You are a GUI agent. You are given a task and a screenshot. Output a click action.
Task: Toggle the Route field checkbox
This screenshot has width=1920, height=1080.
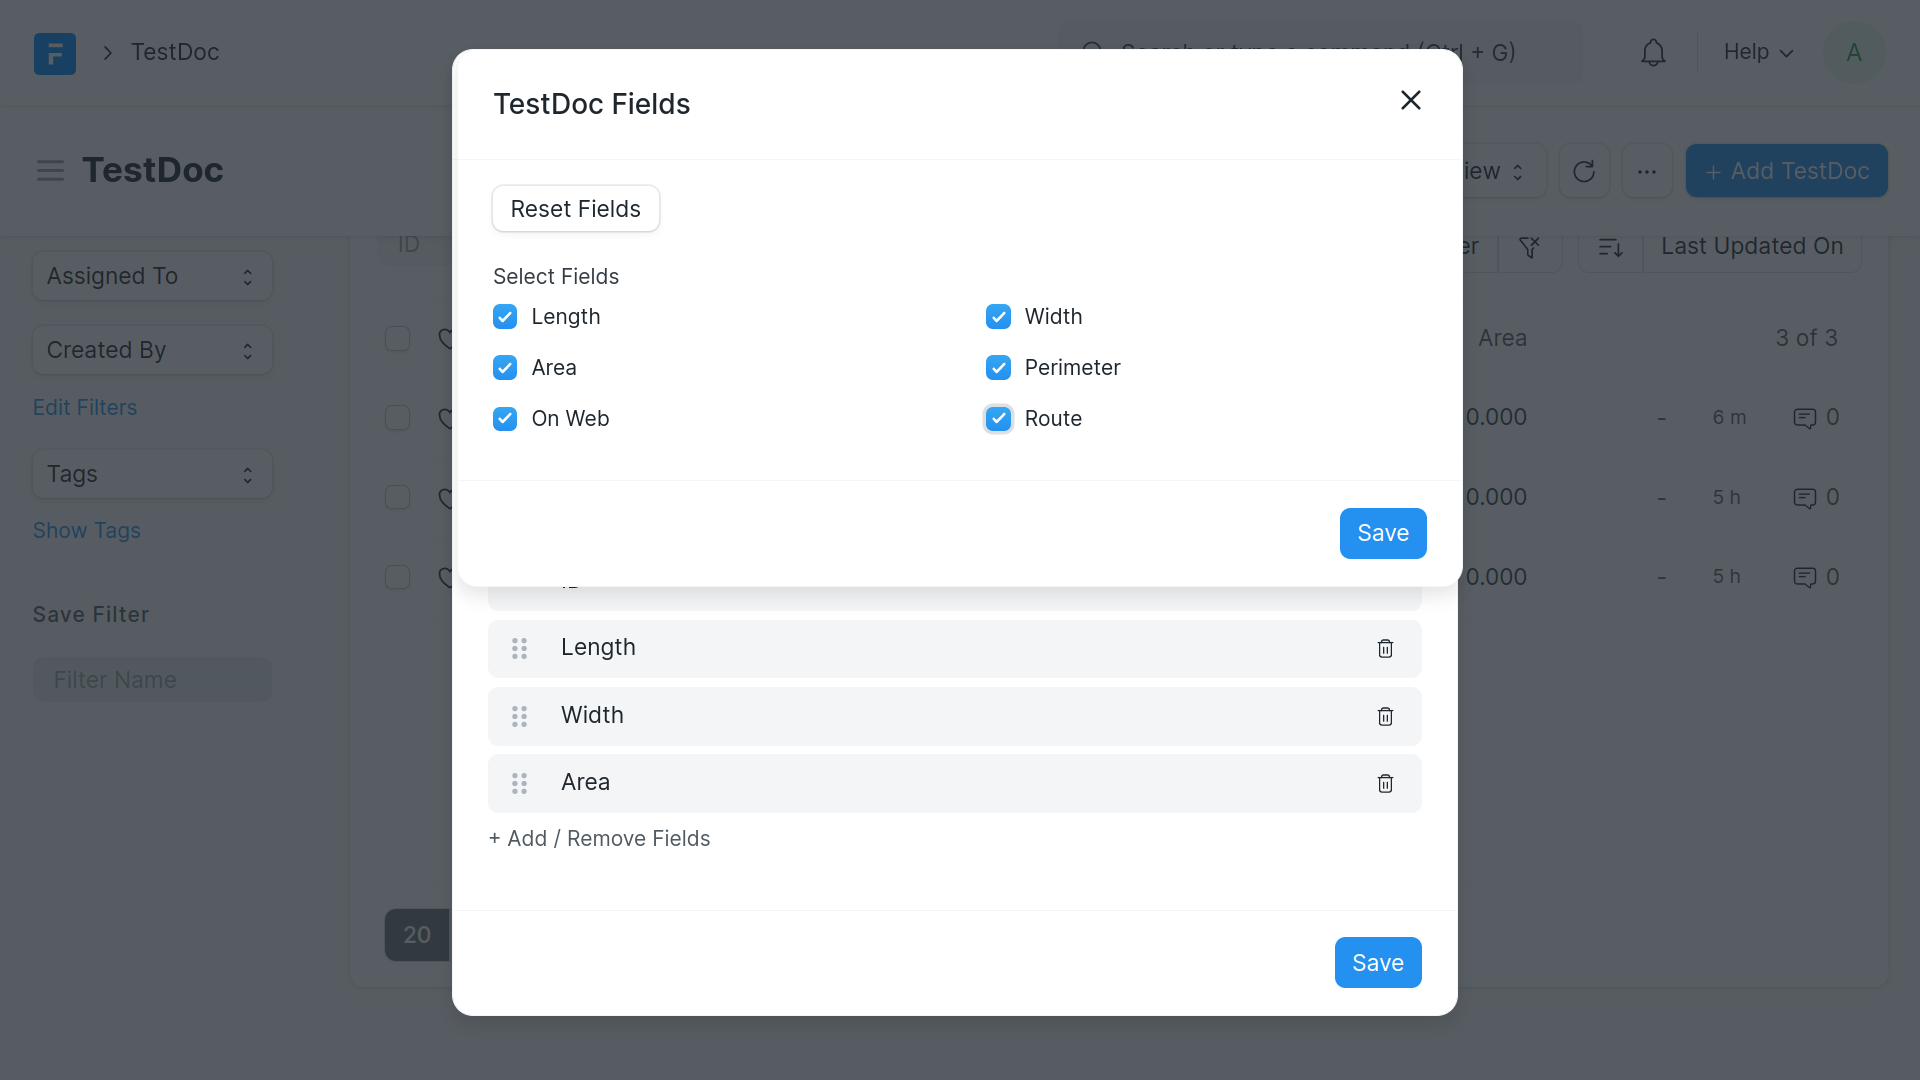coord(998,419)
